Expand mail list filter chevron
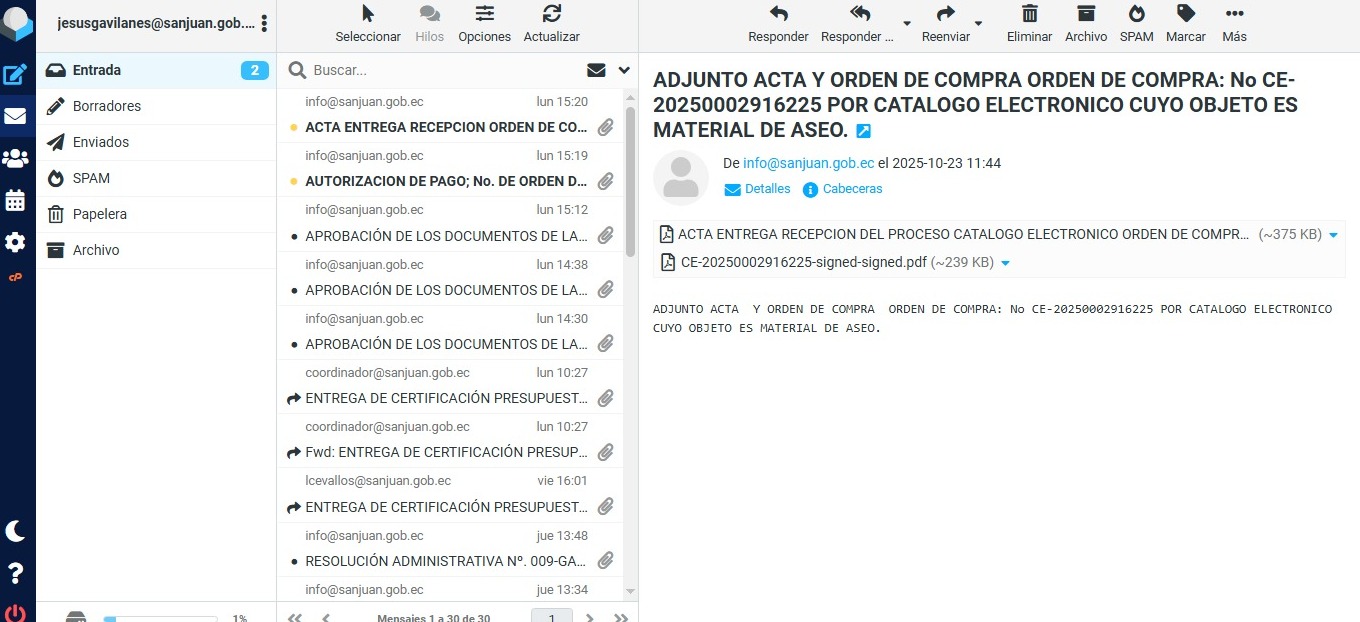 coord(625,70)
